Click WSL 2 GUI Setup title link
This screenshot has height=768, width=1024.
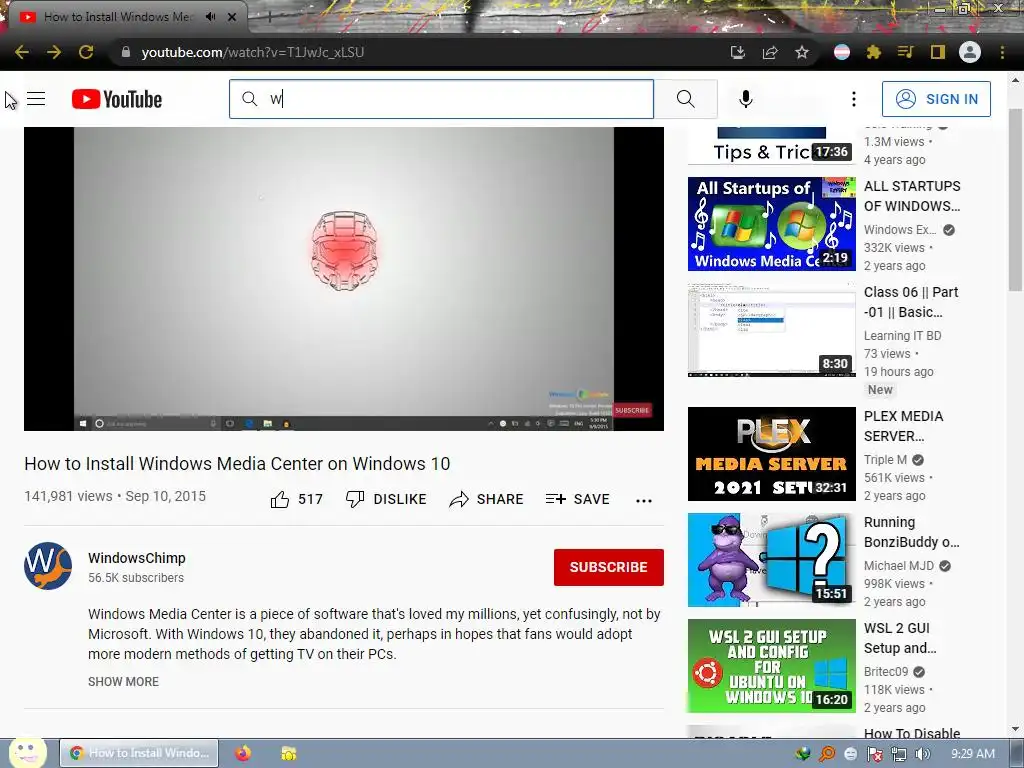click(x=900, y=638)
